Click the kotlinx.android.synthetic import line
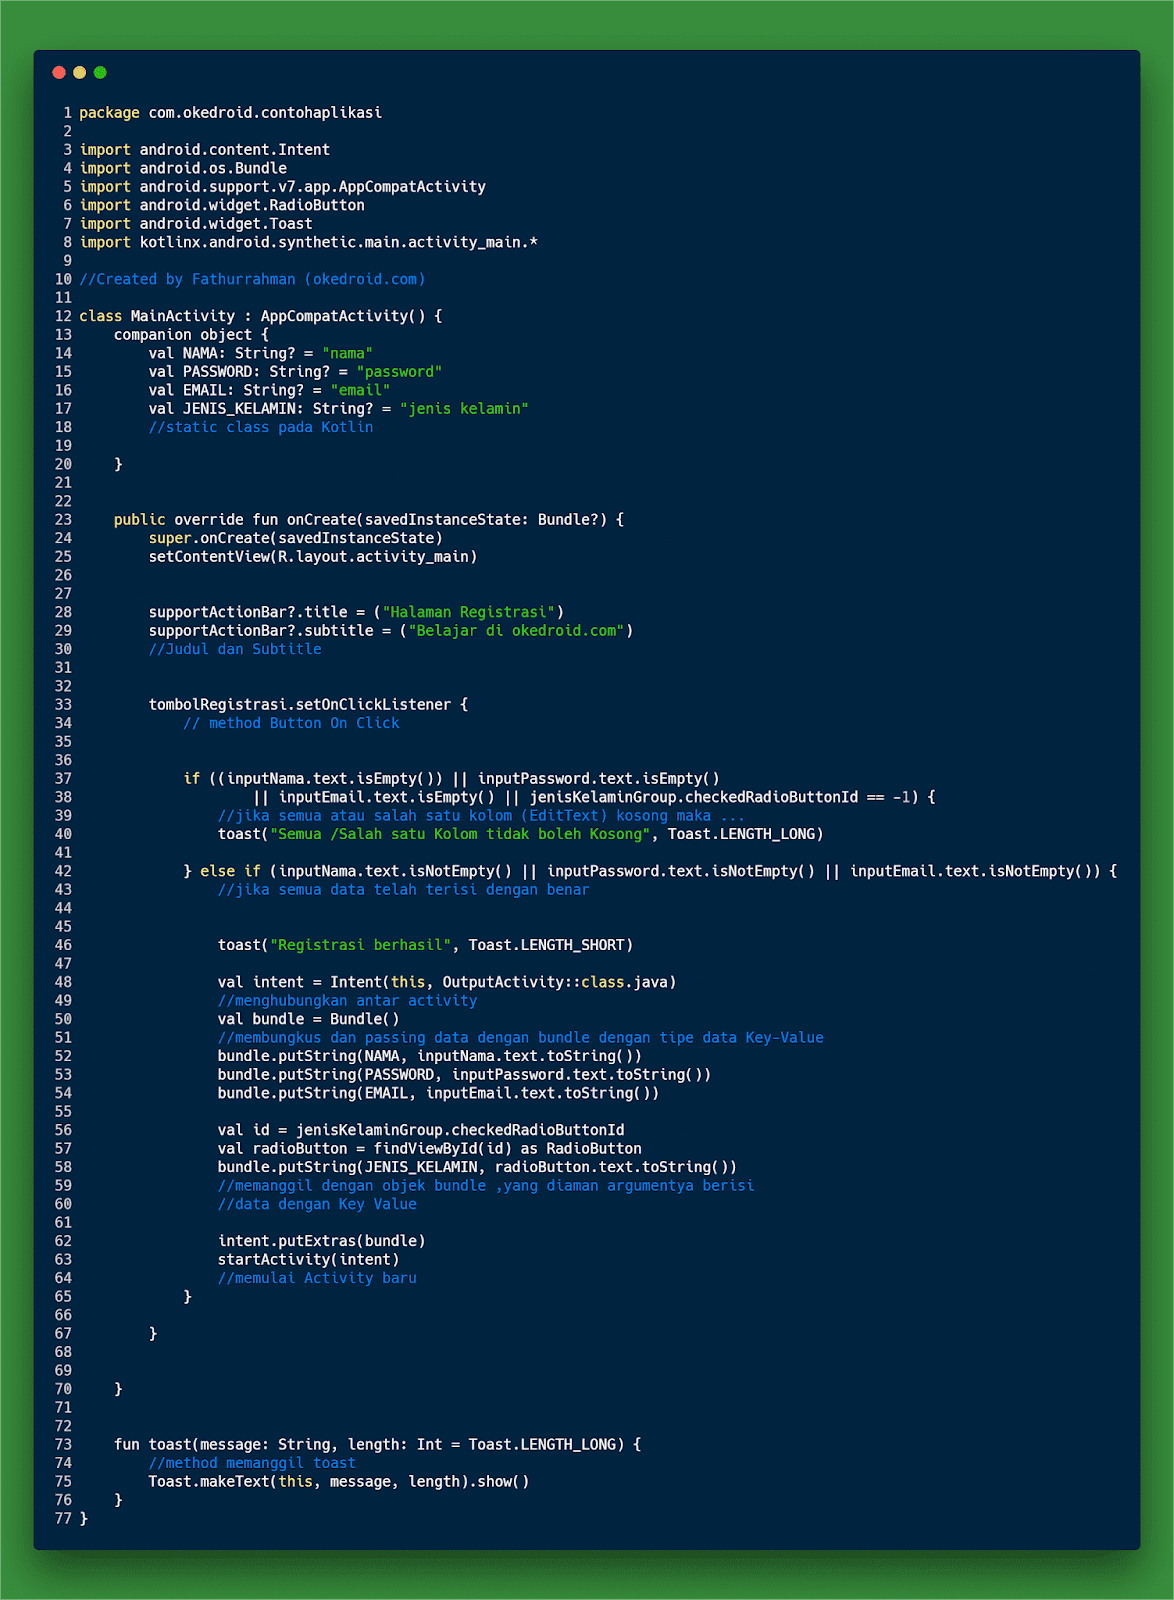This screenshot has height=1600, width=1174. coord(309,242)
